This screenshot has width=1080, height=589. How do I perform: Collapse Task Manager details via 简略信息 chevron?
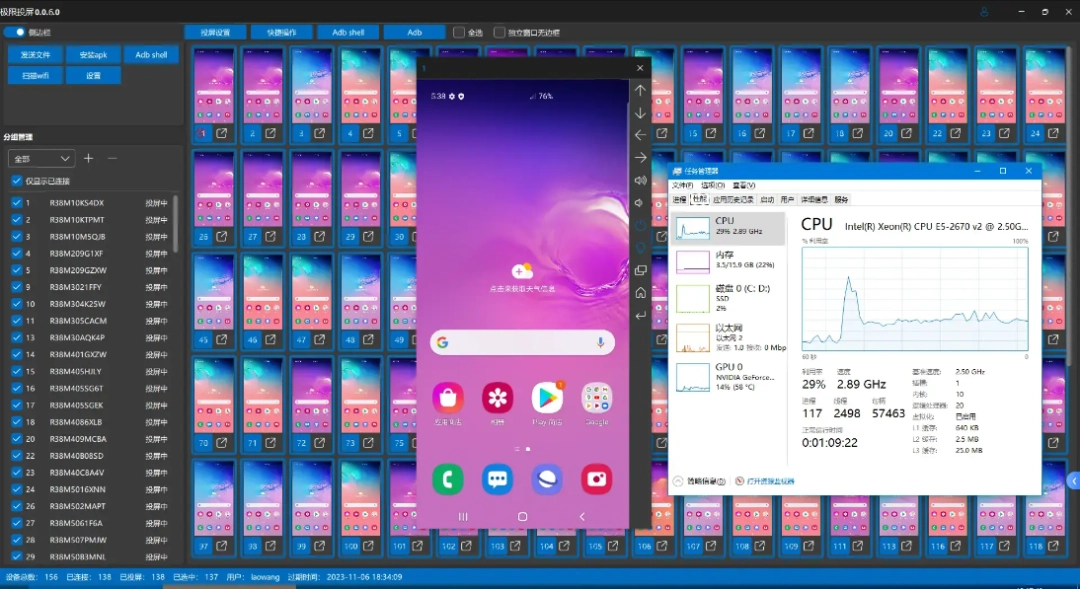tap(678, 481)
